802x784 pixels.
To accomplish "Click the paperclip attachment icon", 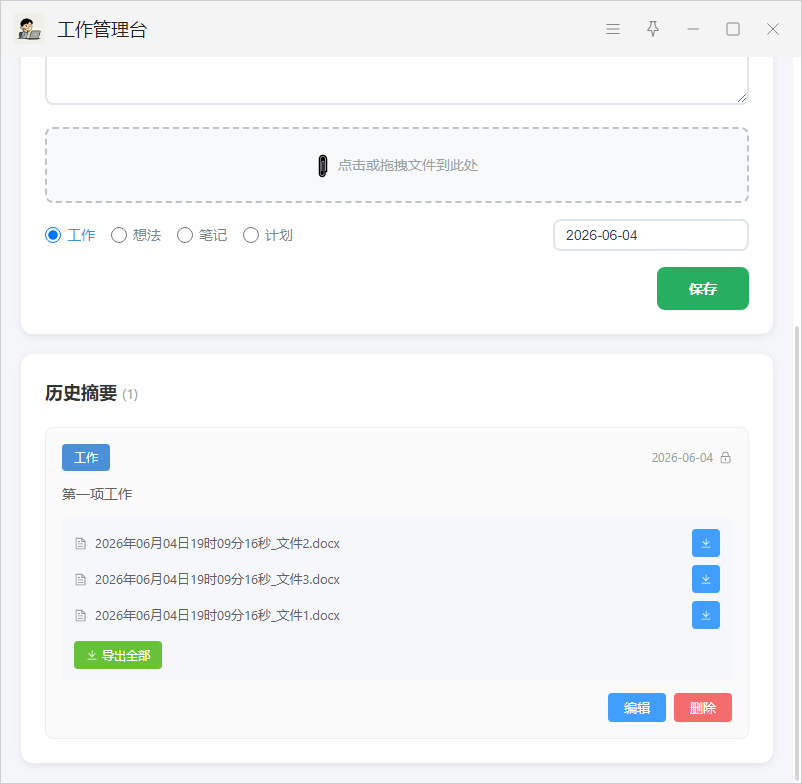I will (x=323, y=166).
